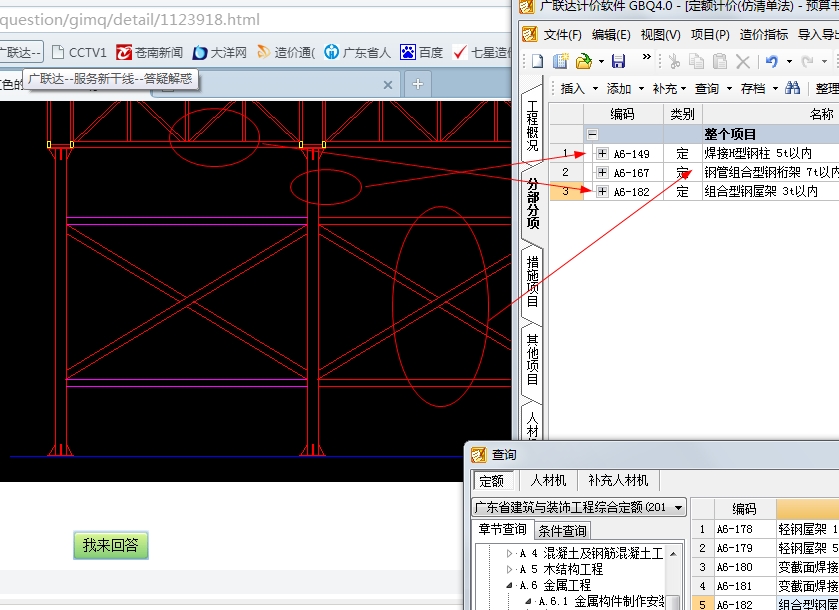
Task: Open the 广东省建筑与装饰工程综合定额 combo box
Action: click(579, 507)
